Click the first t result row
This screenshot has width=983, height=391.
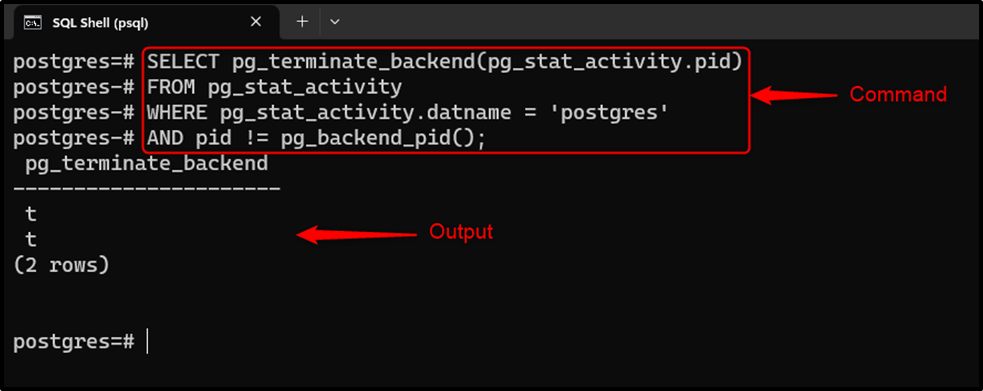pyautogui.click(x=31, y=215)
